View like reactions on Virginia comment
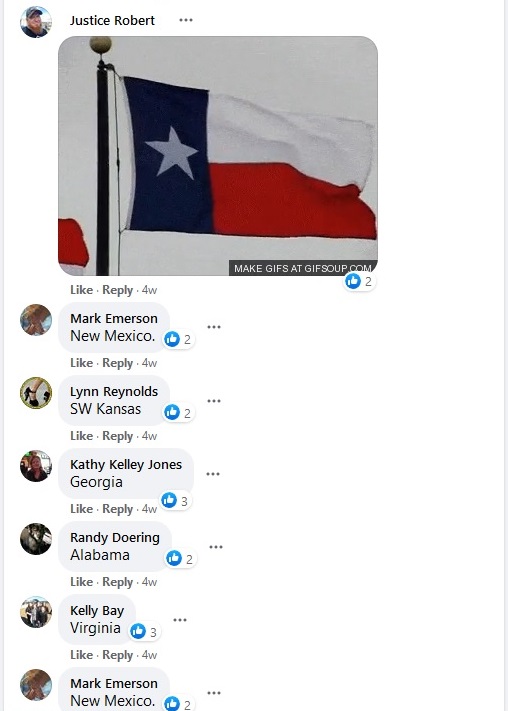 145,631
